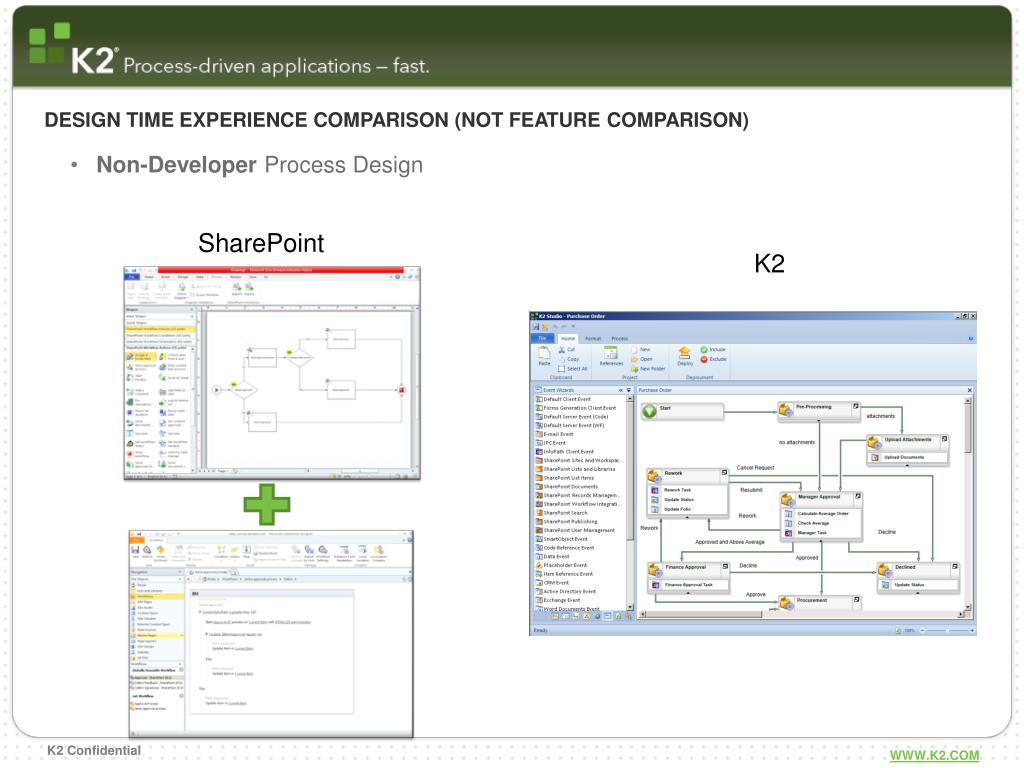
Task: Select the Exchange Event wizard
Action: pos(558,600)
